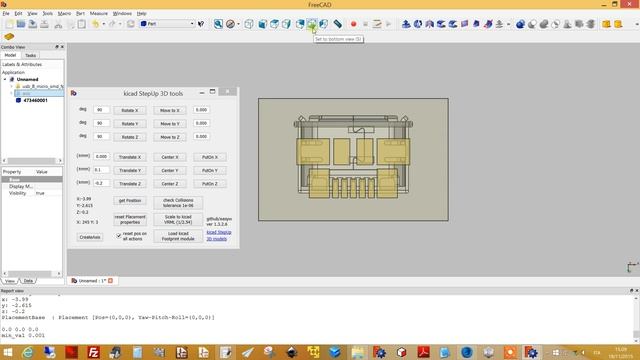Click the model tree horizontal scrollbar
Screen dimensions: 640x360
(32, 161)
